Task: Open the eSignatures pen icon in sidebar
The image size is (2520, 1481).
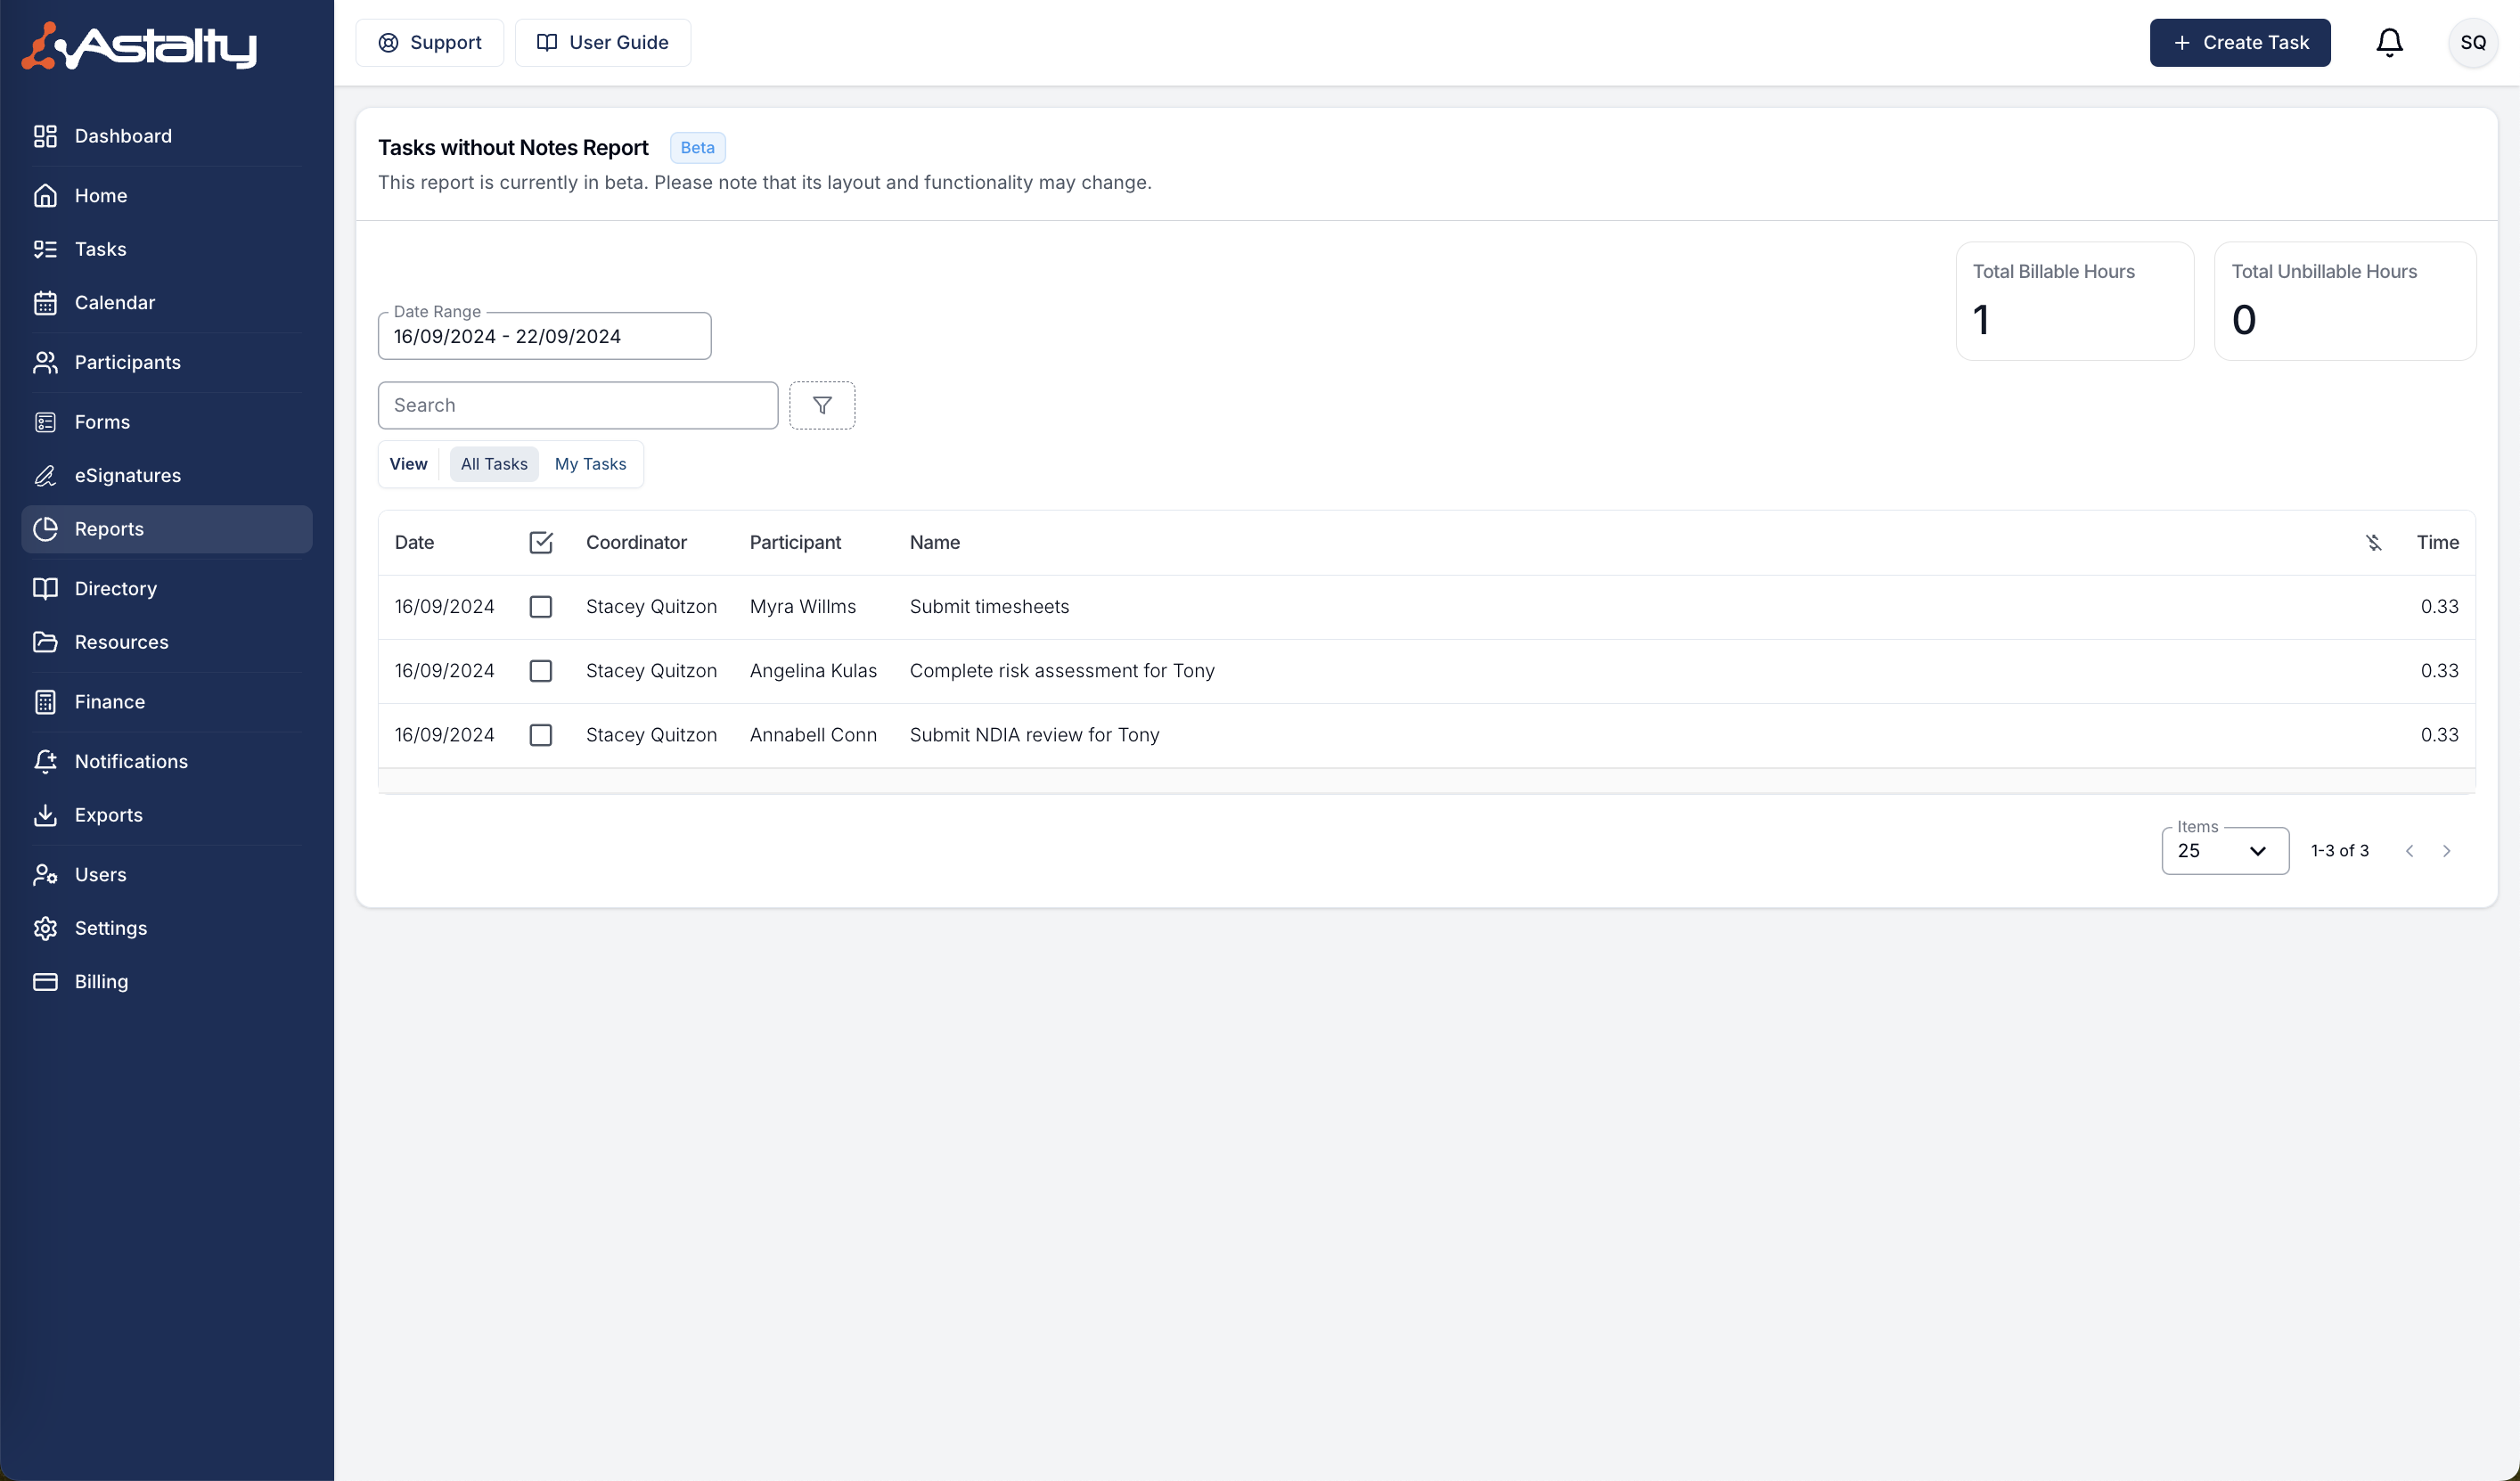Action: click(45, 476)
